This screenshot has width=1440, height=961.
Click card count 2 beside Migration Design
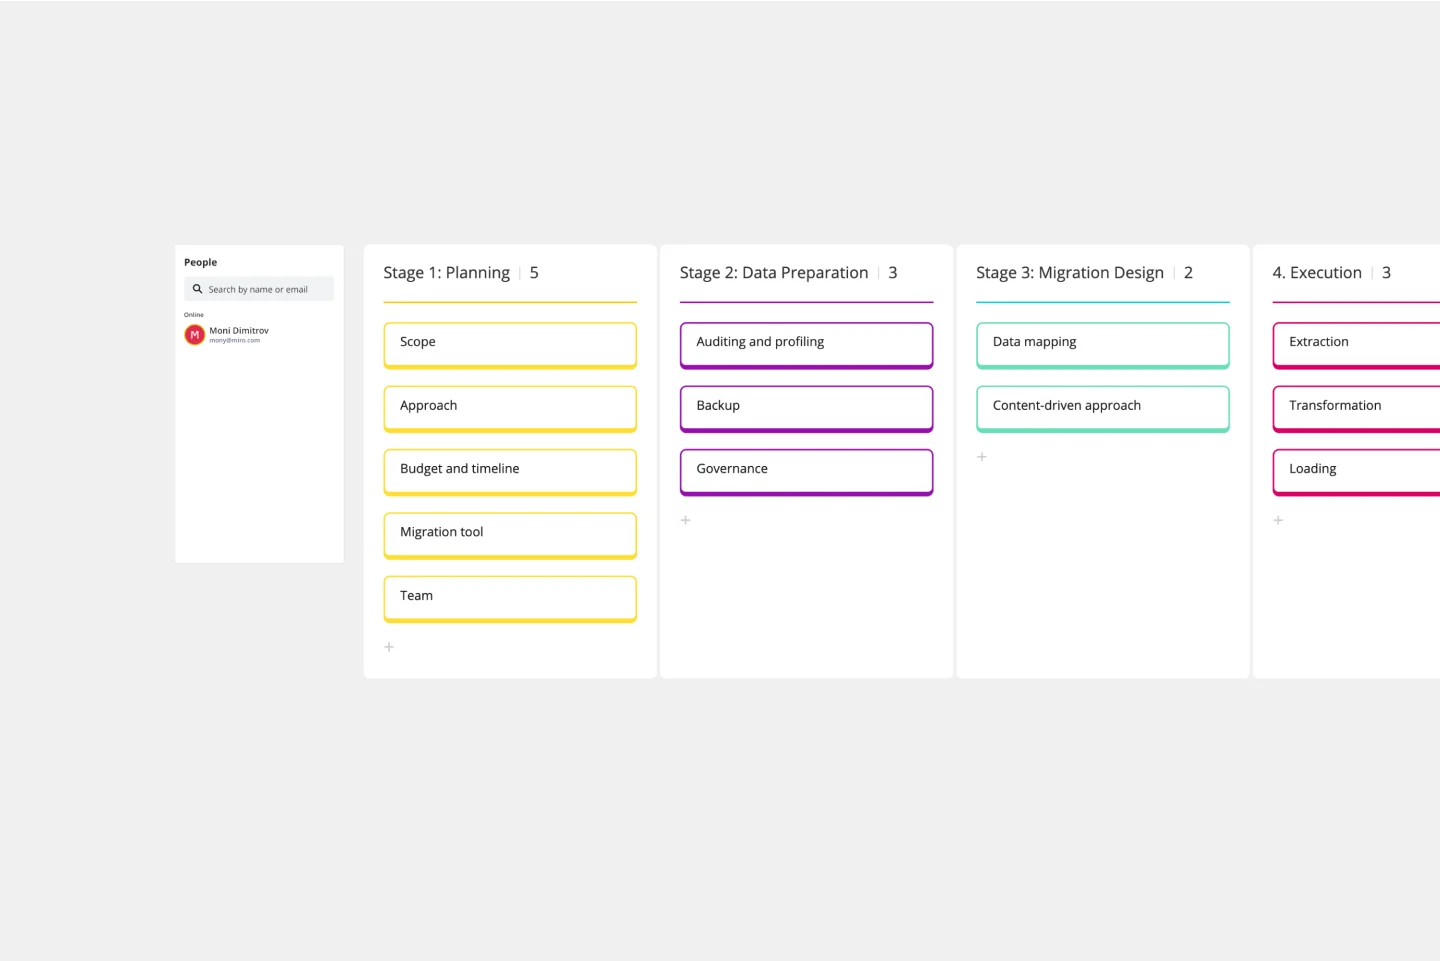click(x=1188, y=273)
